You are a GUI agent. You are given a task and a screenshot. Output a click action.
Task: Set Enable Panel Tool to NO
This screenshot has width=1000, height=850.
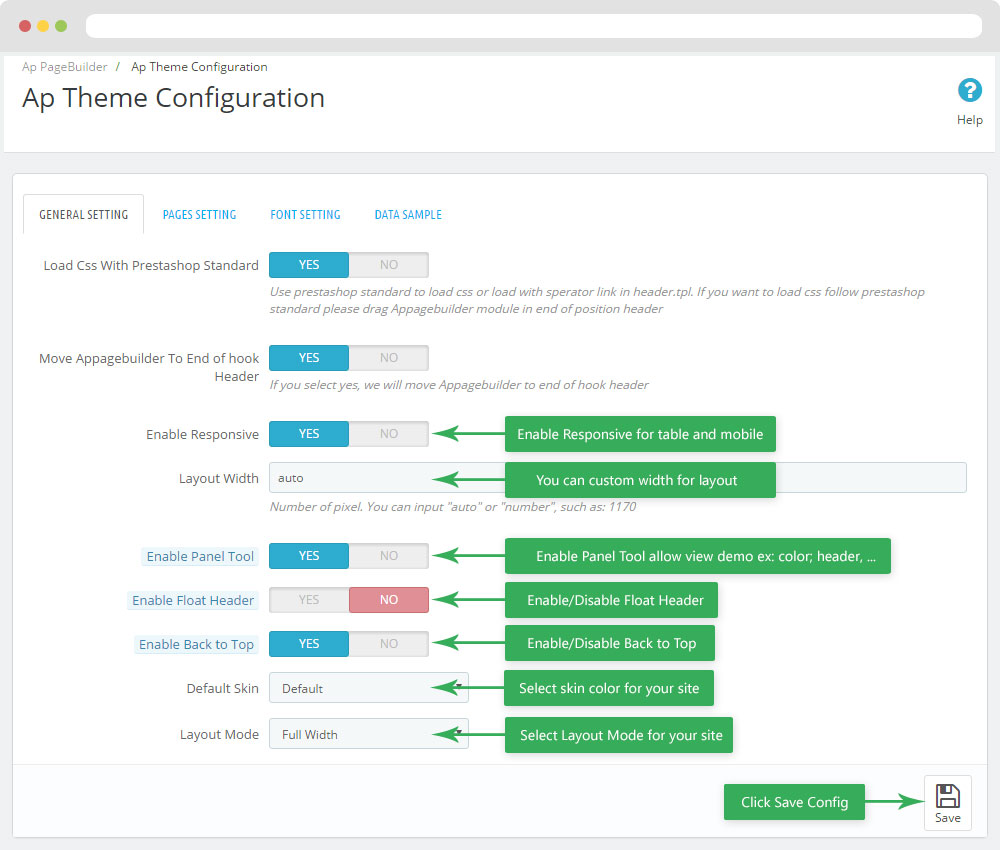[388, 556]
